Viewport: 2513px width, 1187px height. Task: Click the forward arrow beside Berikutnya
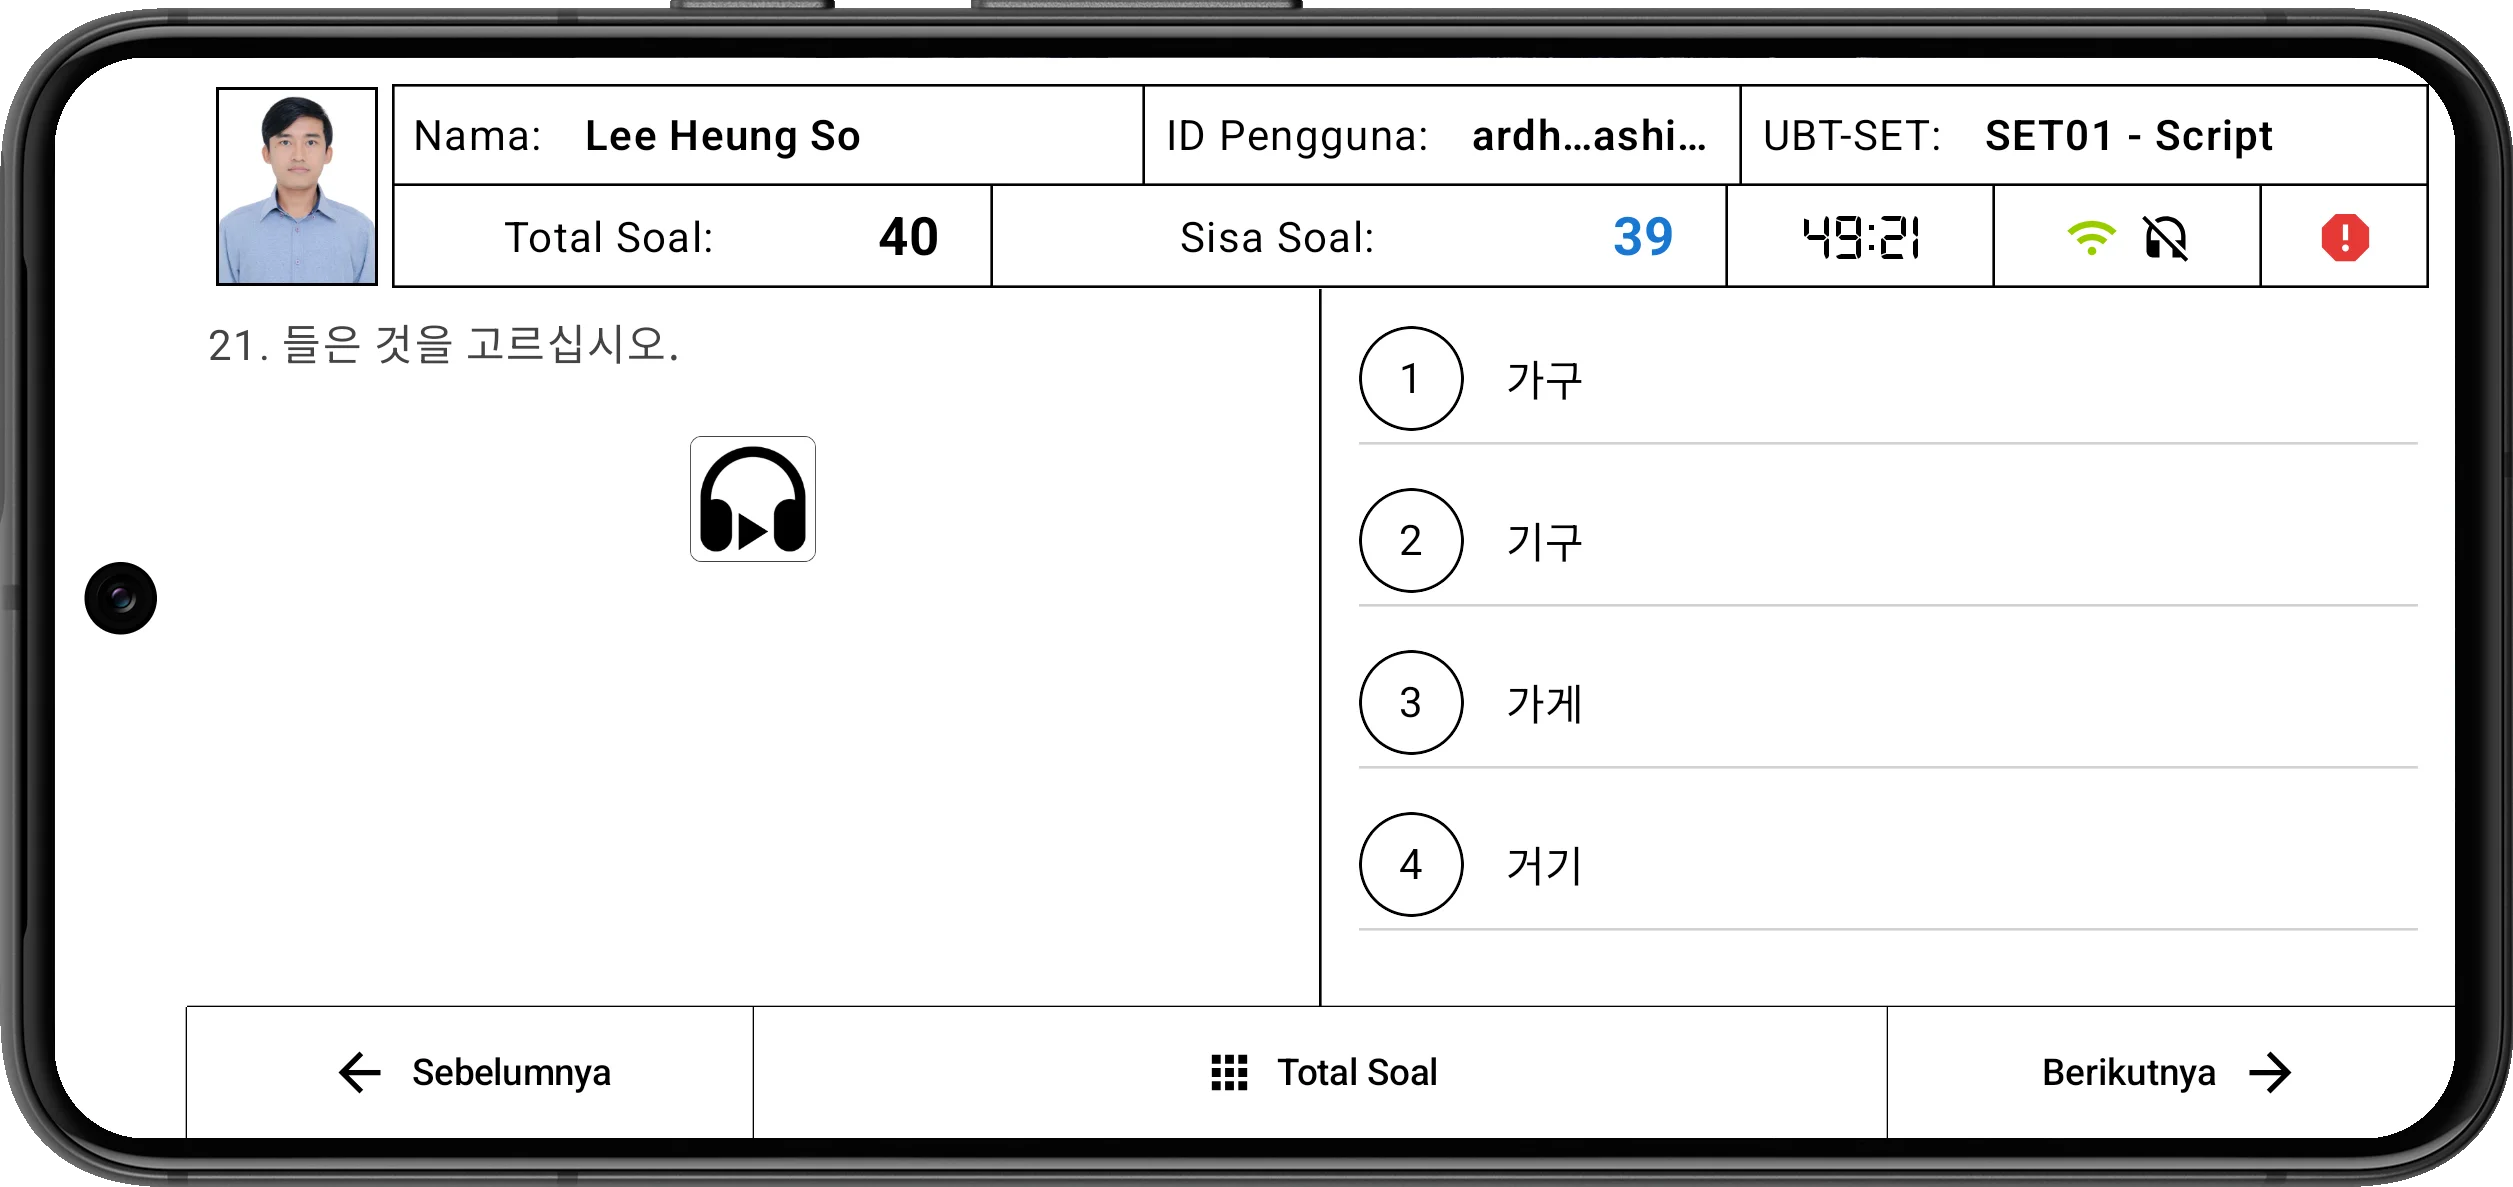2280,1071
